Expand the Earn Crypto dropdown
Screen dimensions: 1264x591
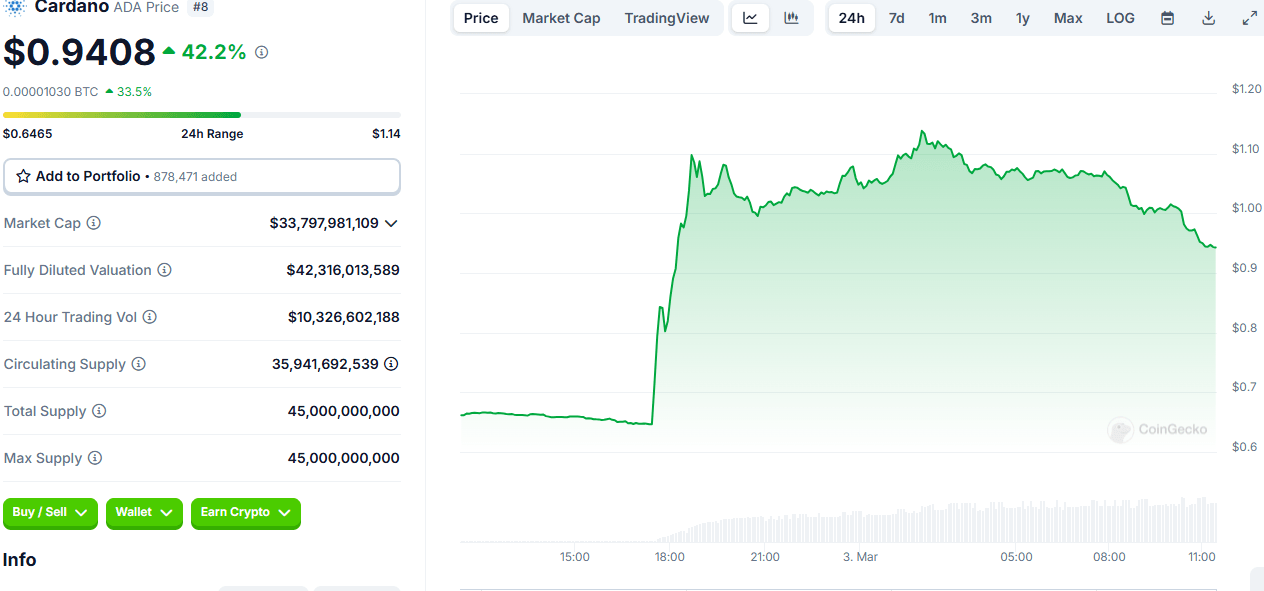(245, 513)
